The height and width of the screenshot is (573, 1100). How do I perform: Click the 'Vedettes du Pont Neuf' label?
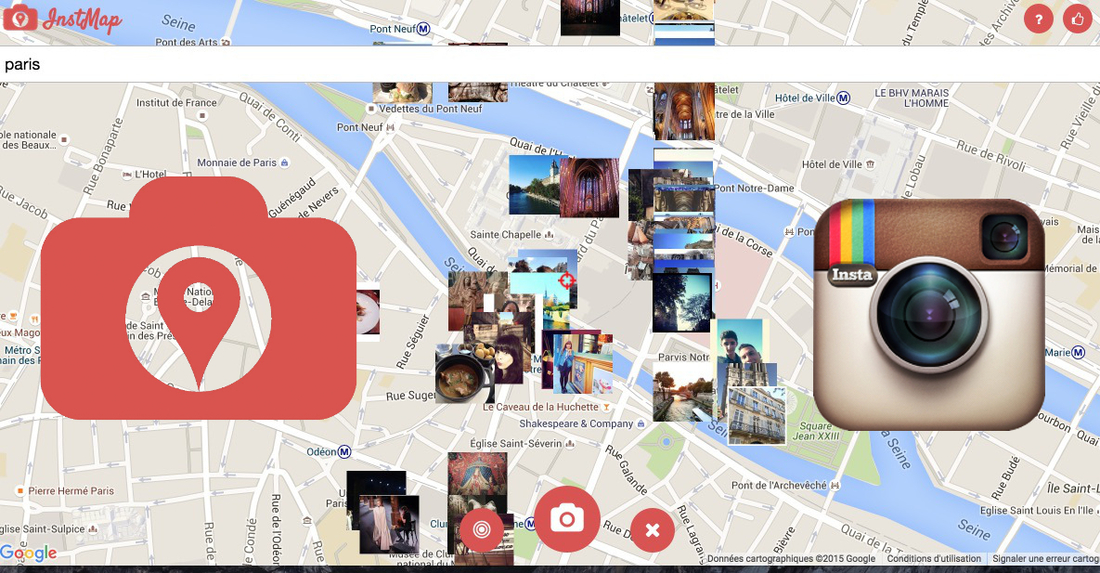tap(431, 109)
